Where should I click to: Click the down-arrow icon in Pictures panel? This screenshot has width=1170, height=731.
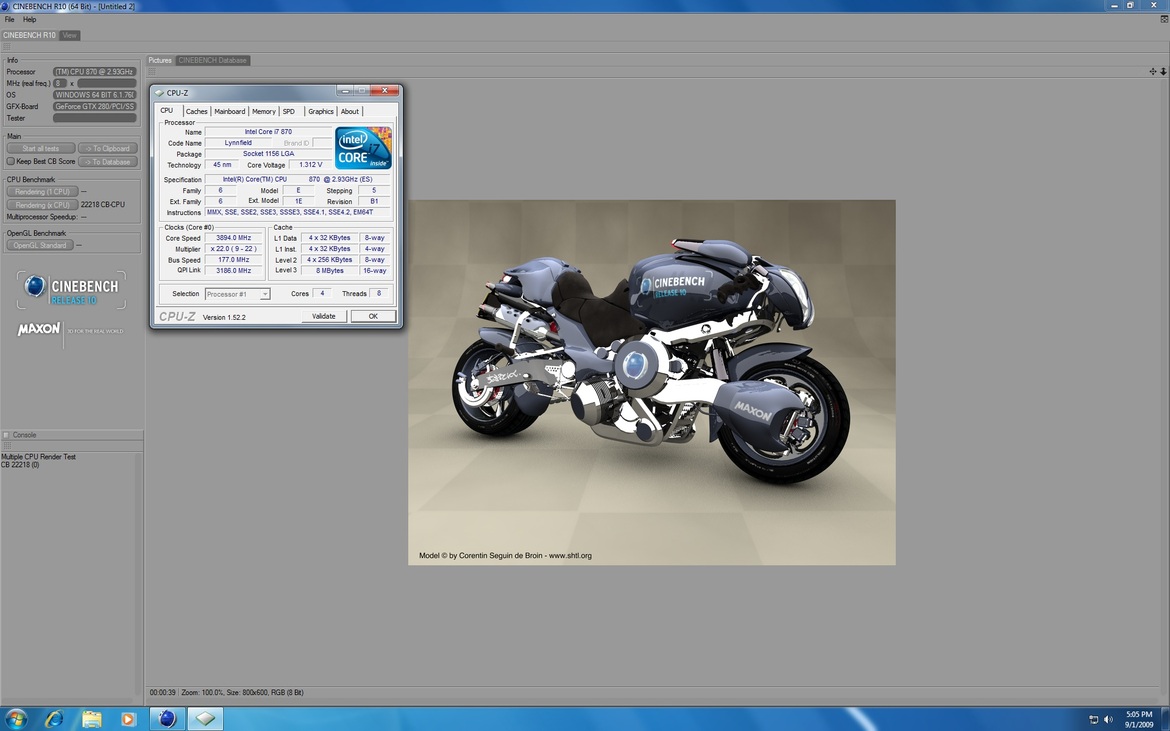[x=1163, y=72]
